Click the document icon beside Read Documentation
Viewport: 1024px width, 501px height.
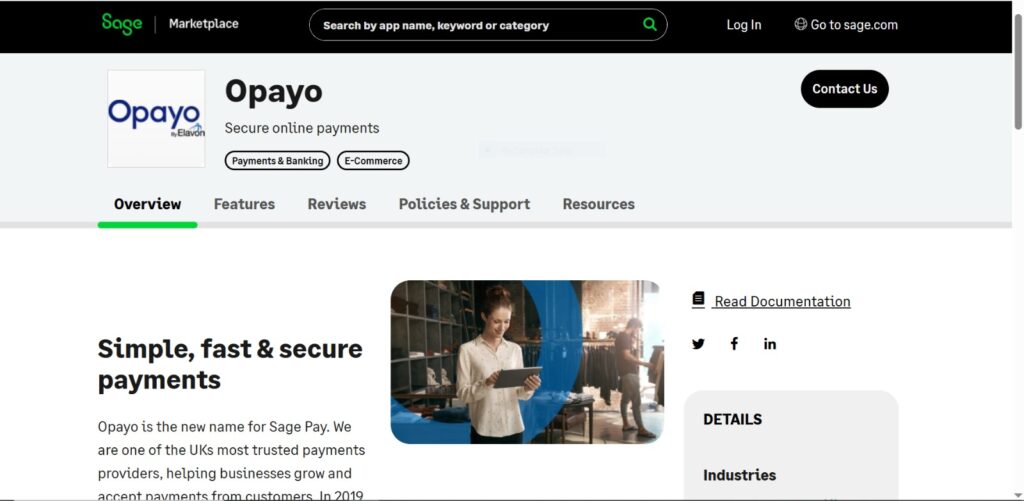coord(698,300)
